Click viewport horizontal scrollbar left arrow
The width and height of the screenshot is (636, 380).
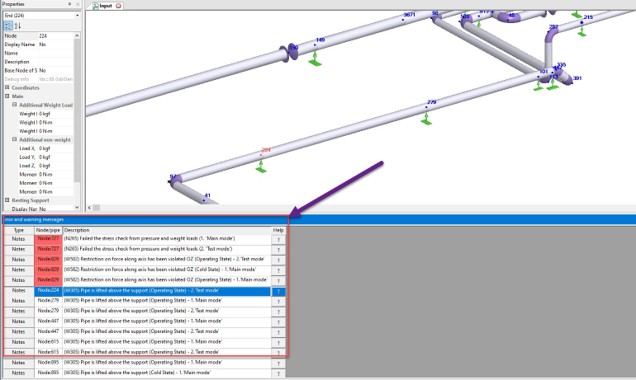89,208
